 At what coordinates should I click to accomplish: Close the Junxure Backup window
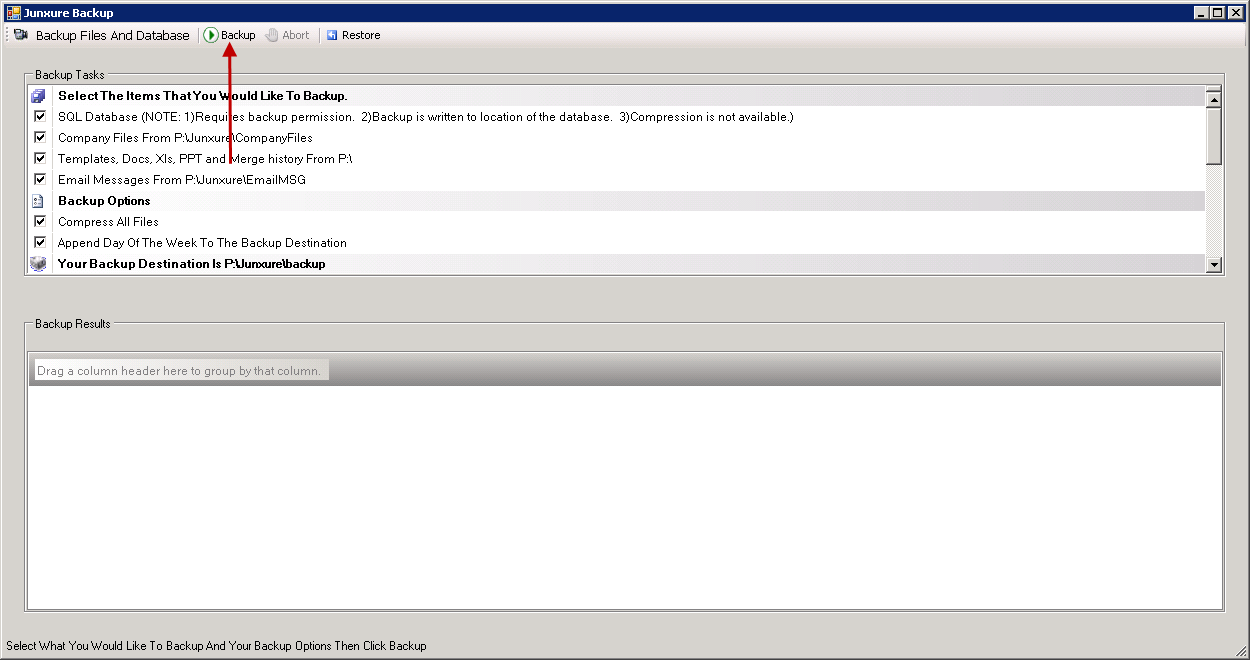pos(1234,13)
